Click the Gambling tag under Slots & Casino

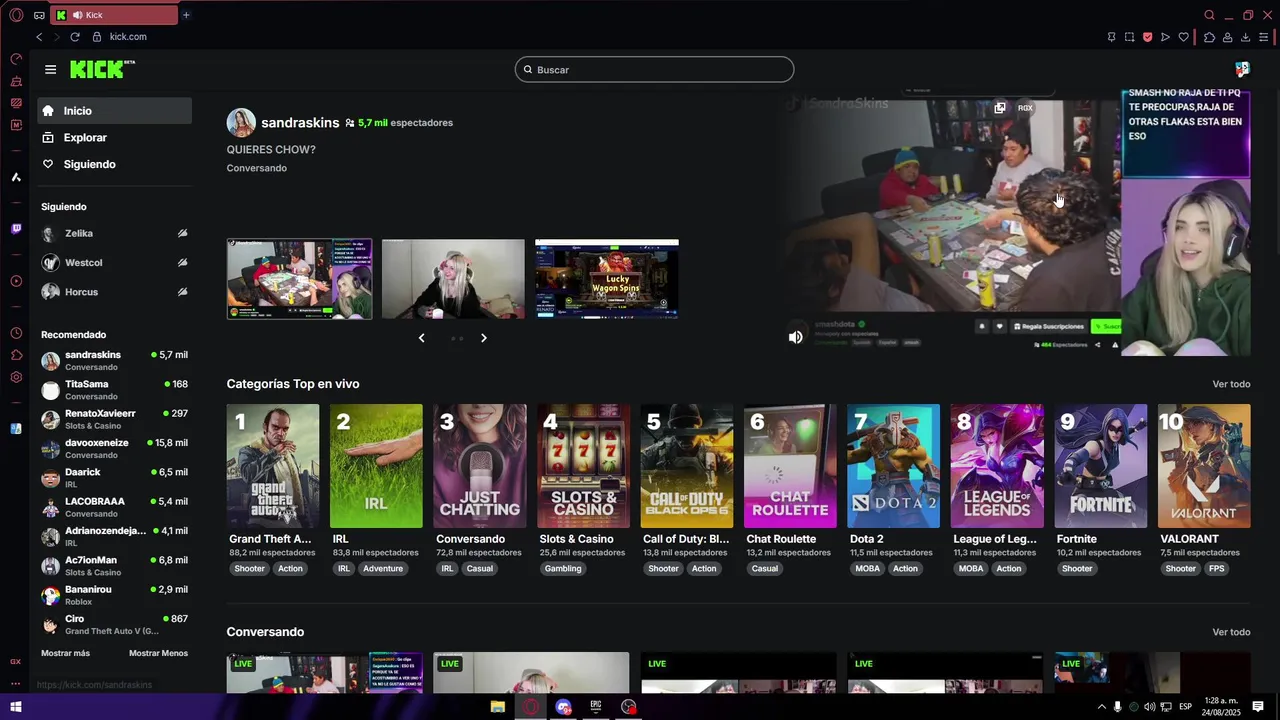click(x=563, y=569)
